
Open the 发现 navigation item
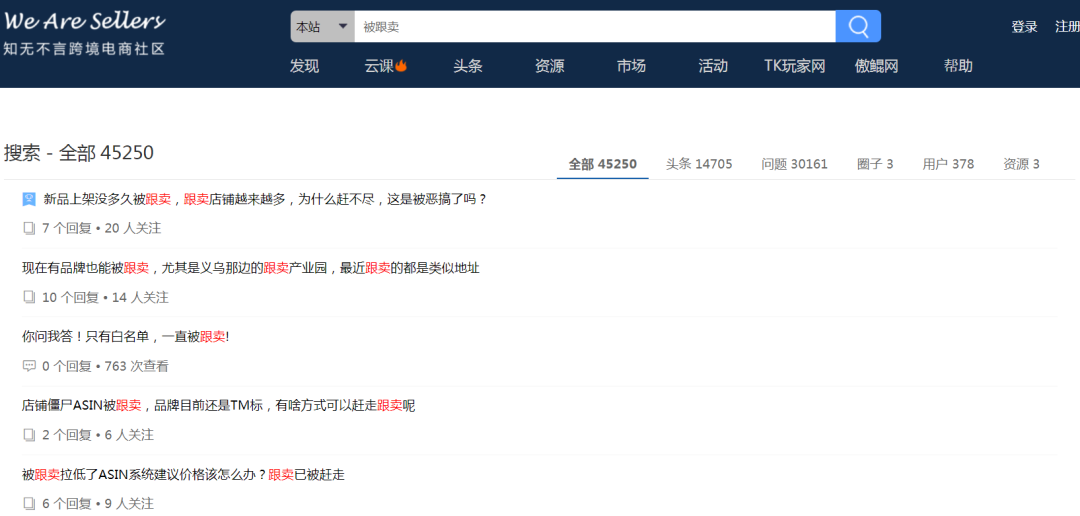[304, 66]
